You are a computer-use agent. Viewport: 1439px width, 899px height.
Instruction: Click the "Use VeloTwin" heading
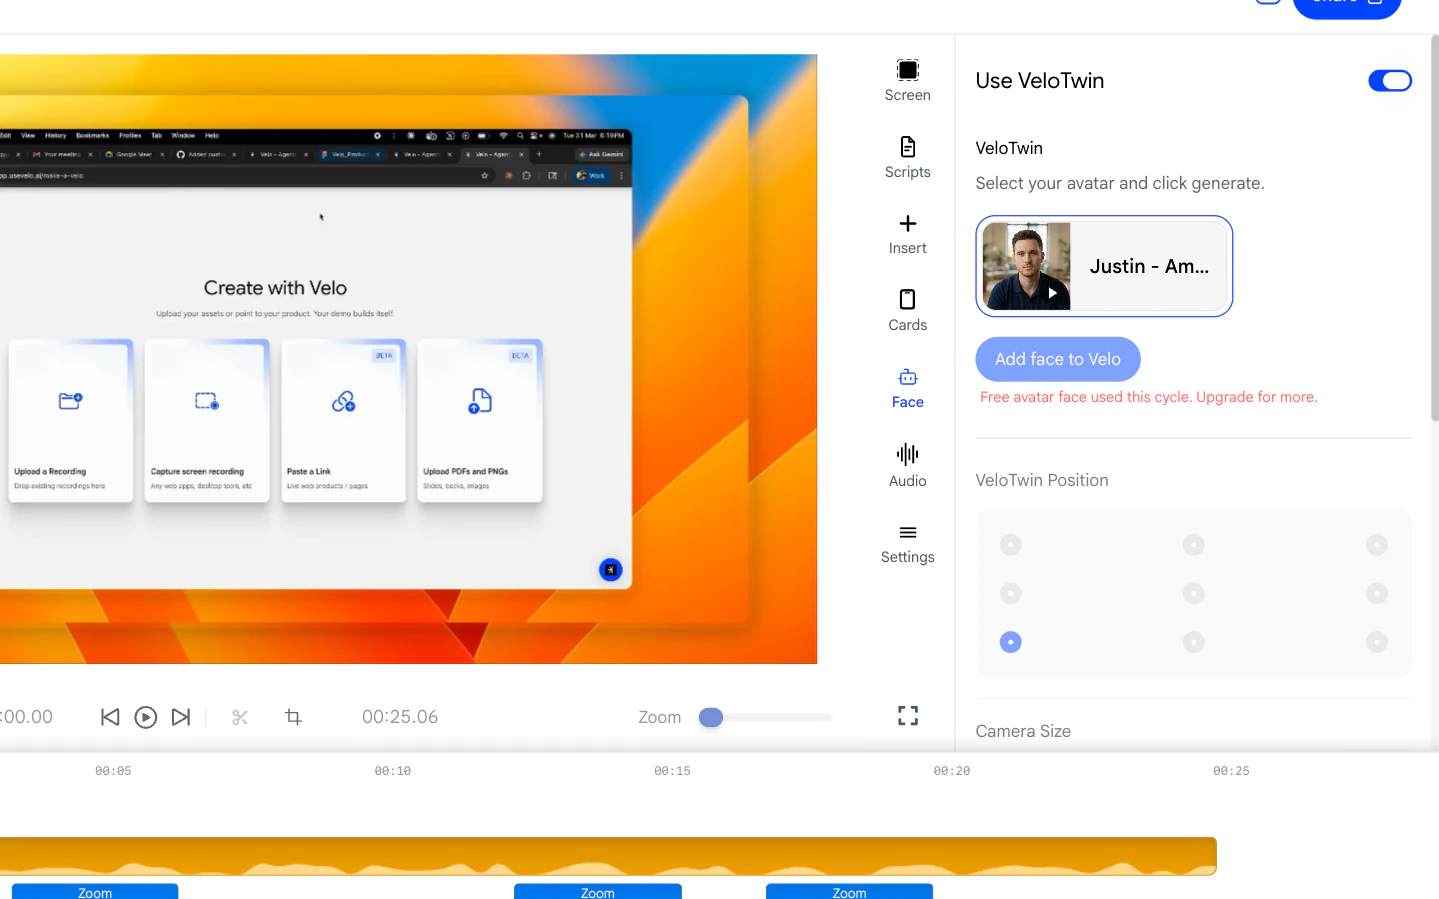coord(1040,81)
